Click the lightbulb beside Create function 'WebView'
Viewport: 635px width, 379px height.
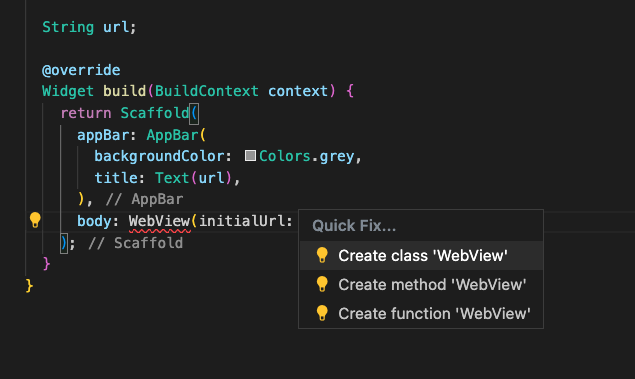tap(322, 313)
